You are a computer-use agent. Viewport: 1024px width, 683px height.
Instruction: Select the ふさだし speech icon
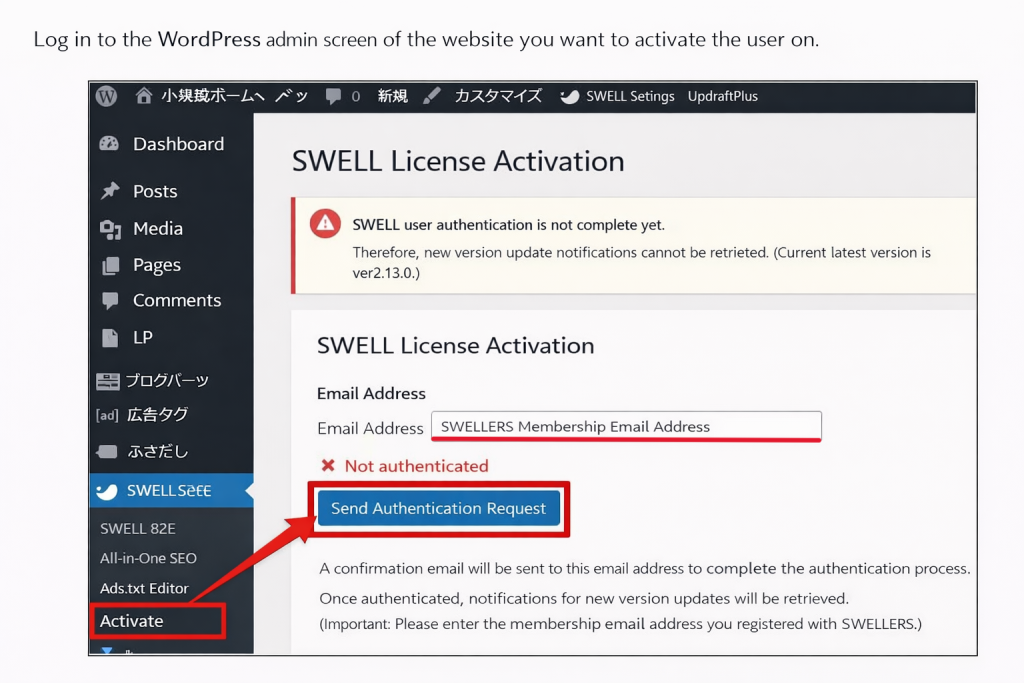[x=106, y=451]
